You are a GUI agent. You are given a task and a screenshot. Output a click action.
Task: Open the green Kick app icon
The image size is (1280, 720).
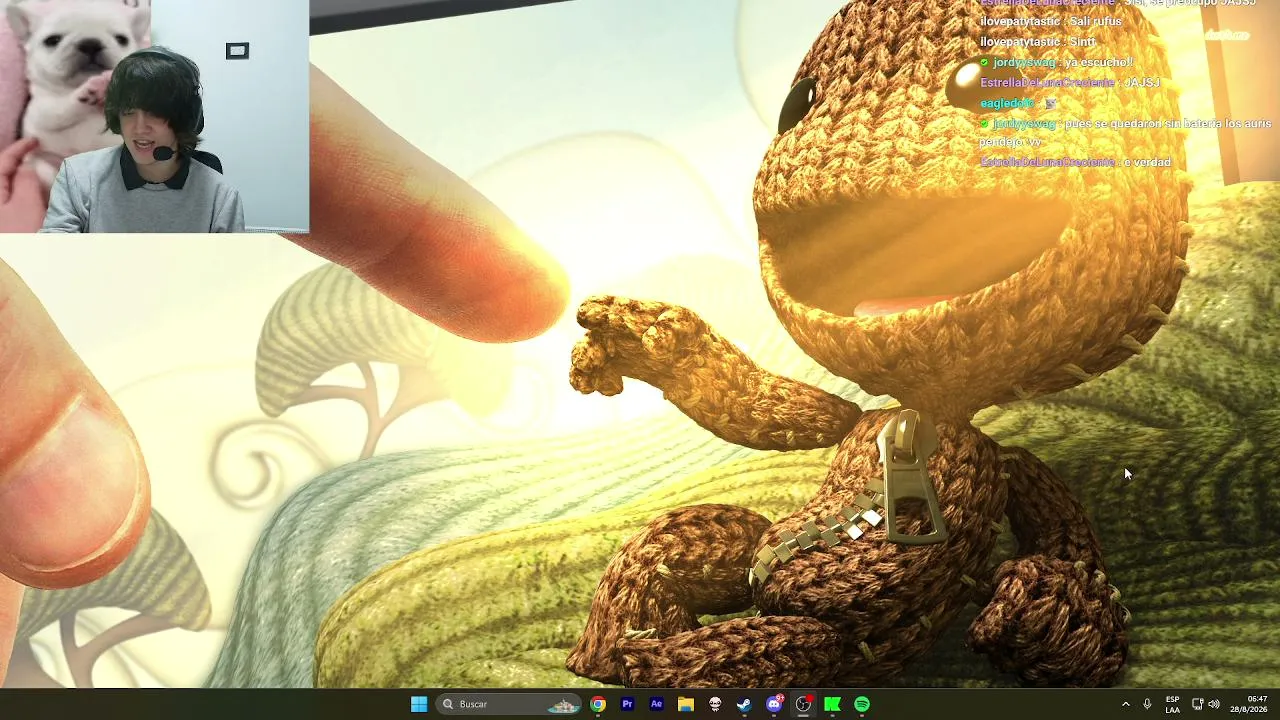(832, 704)
